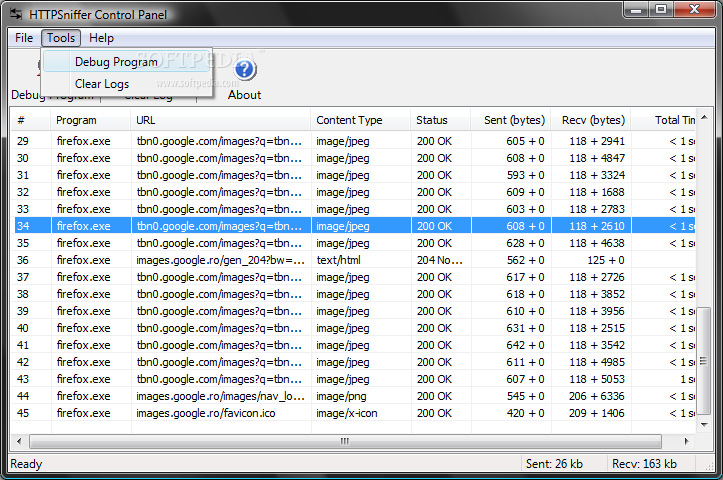This screenshot has width=723, height=480.
Task: Sort by the Program column header
Action: click(90, 120)
